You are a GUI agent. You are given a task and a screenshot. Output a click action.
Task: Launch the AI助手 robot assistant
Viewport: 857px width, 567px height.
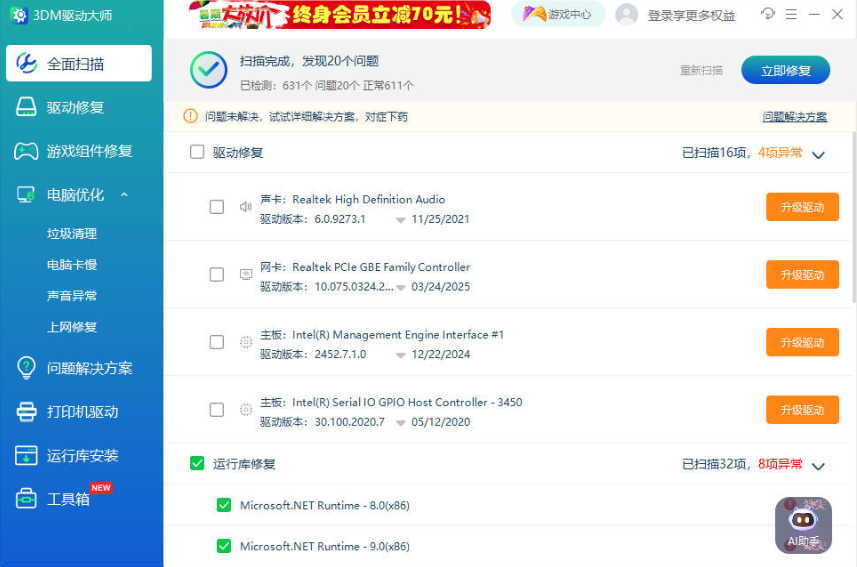(803, 525)
